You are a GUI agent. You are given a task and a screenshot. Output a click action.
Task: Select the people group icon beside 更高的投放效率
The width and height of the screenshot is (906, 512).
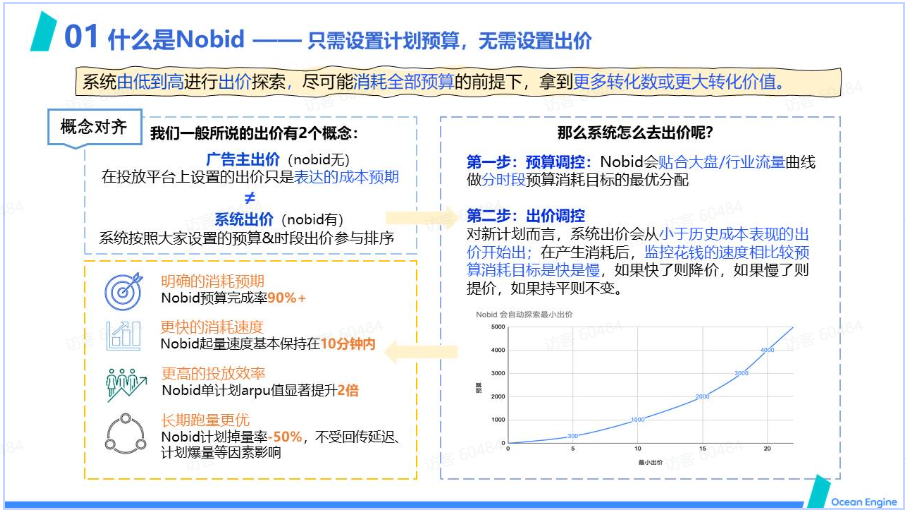coord(125,383)
